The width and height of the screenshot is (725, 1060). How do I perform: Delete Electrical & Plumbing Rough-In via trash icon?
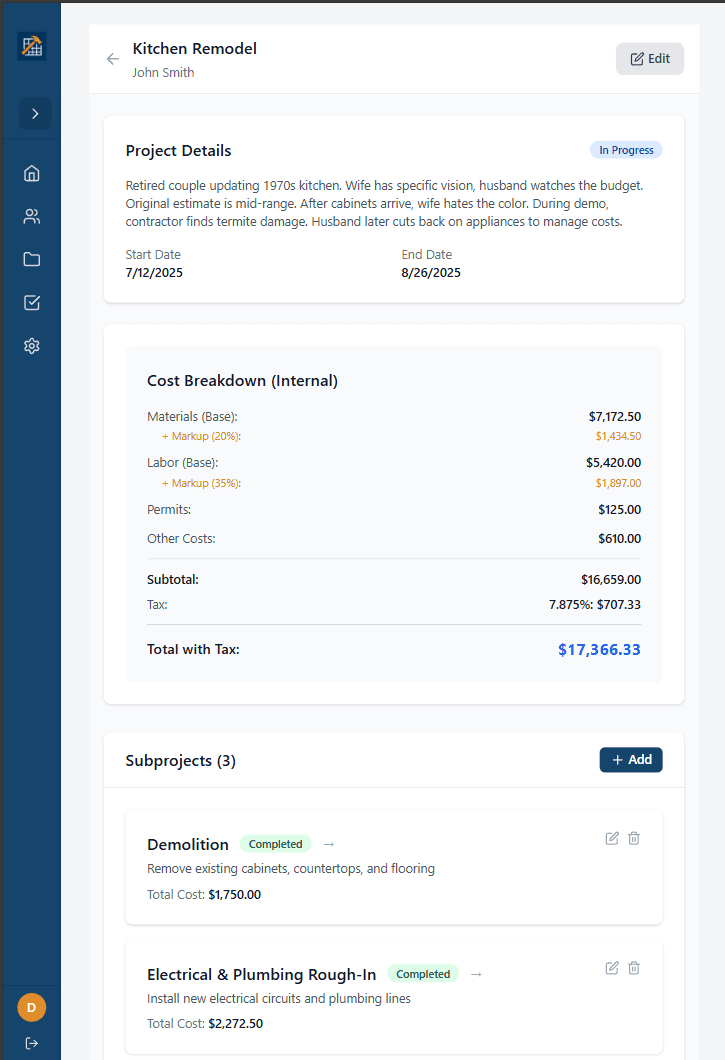click(x=634, y=967)
